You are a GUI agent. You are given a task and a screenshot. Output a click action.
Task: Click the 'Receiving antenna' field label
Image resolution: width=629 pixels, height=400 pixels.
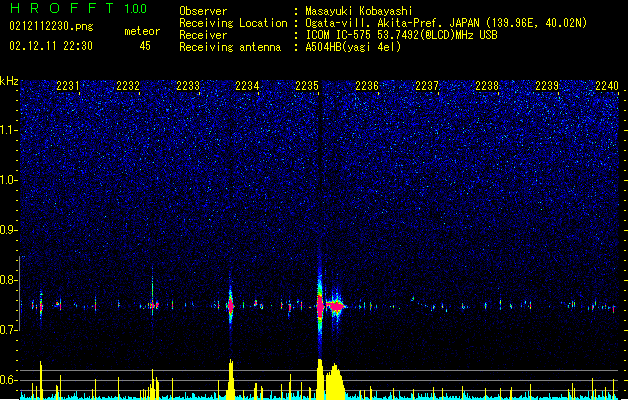pos(230,47)
